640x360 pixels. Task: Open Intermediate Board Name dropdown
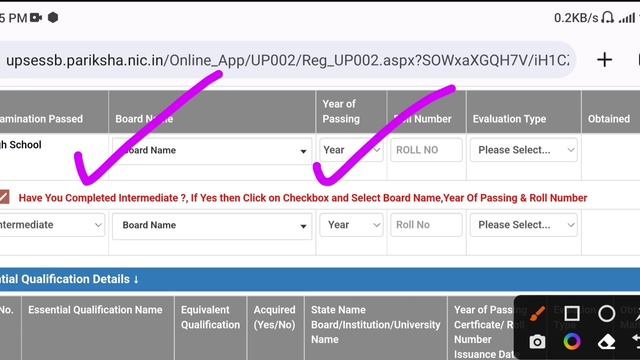point(212,226)
